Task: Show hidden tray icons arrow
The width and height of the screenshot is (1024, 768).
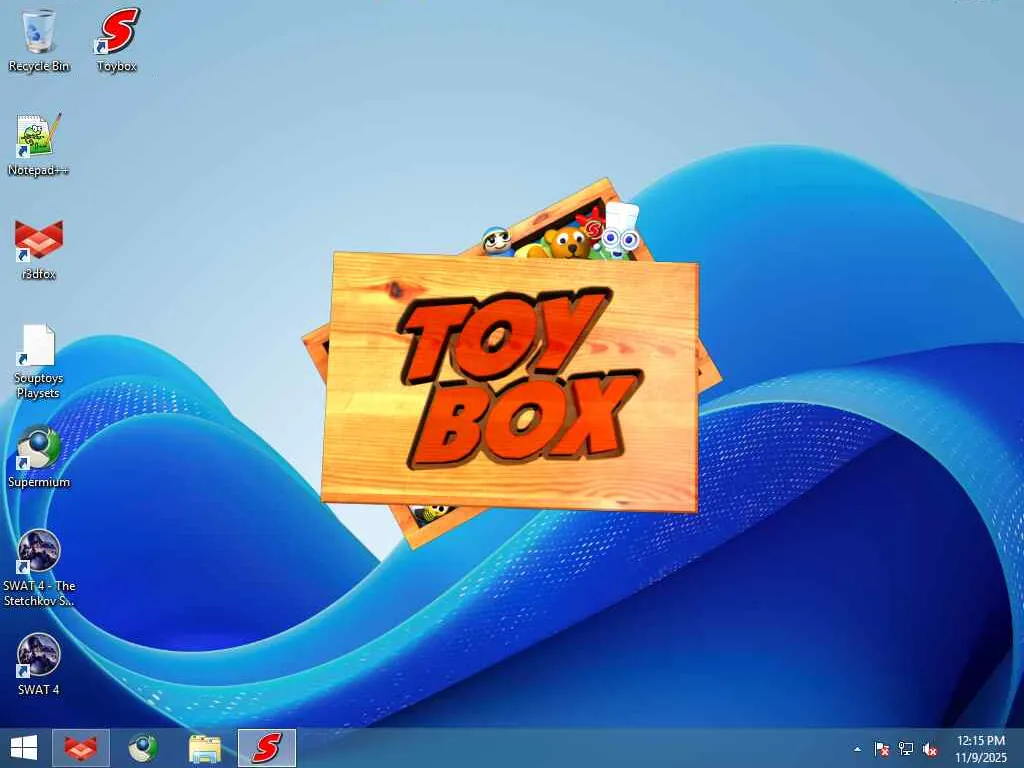Action: 857,749
